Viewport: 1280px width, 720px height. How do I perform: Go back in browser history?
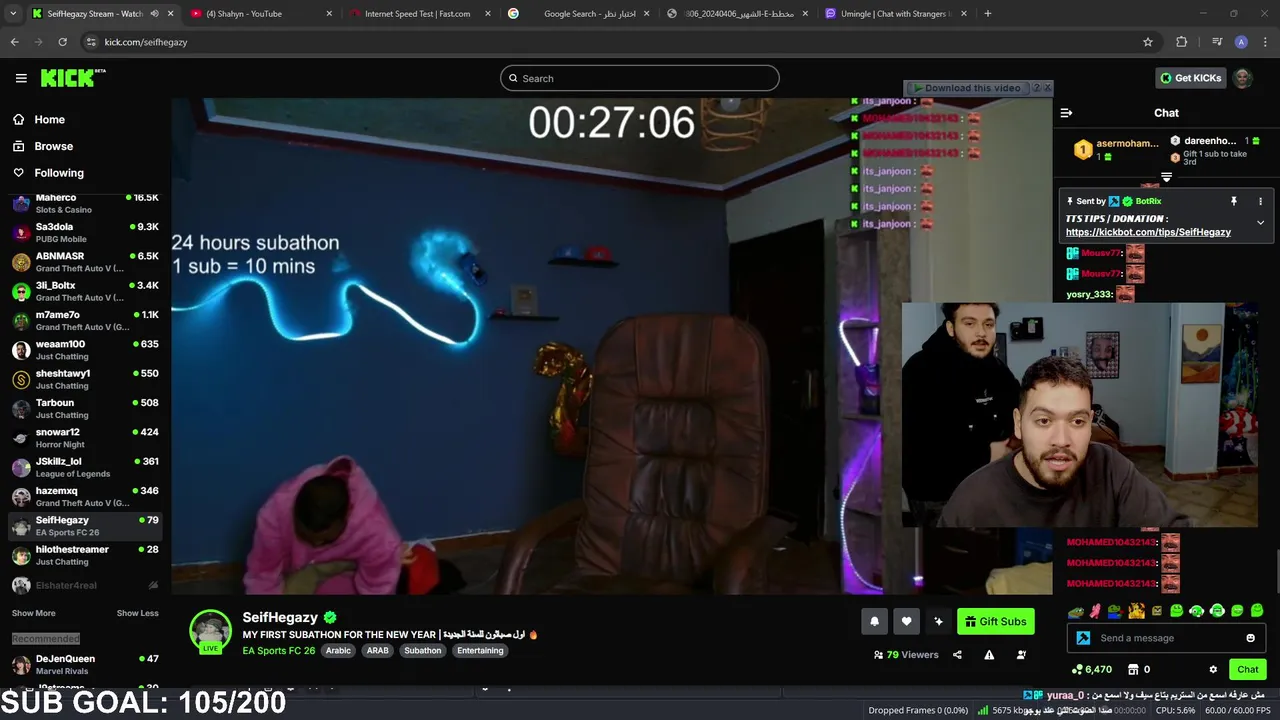14,42
